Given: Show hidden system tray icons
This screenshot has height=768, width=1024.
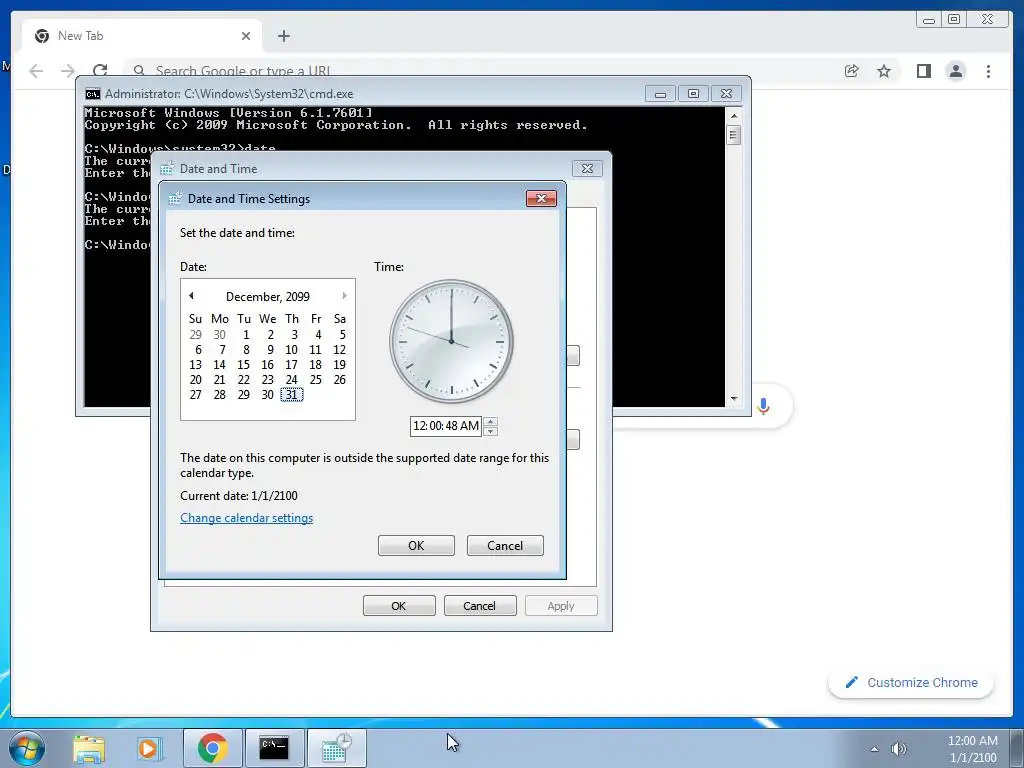Looking at the screenshot, I should tap(874, 749).
